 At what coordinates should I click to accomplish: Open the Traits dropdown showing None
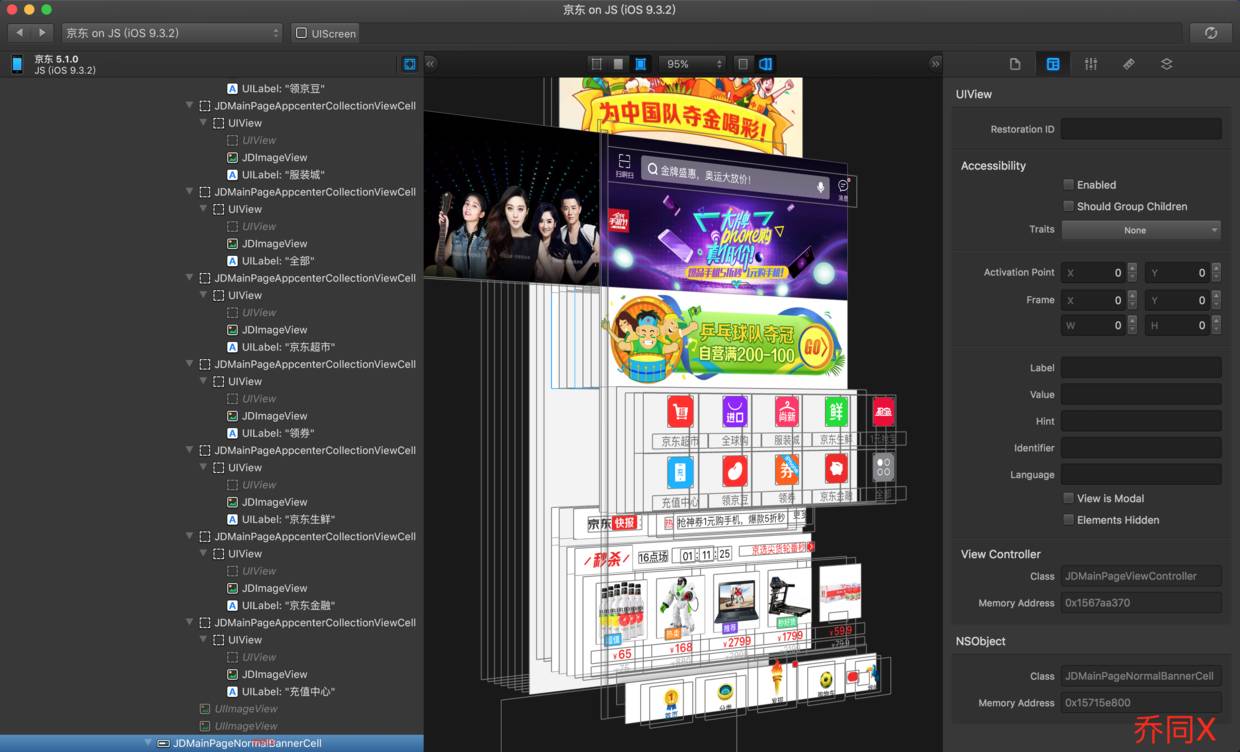1141,230
